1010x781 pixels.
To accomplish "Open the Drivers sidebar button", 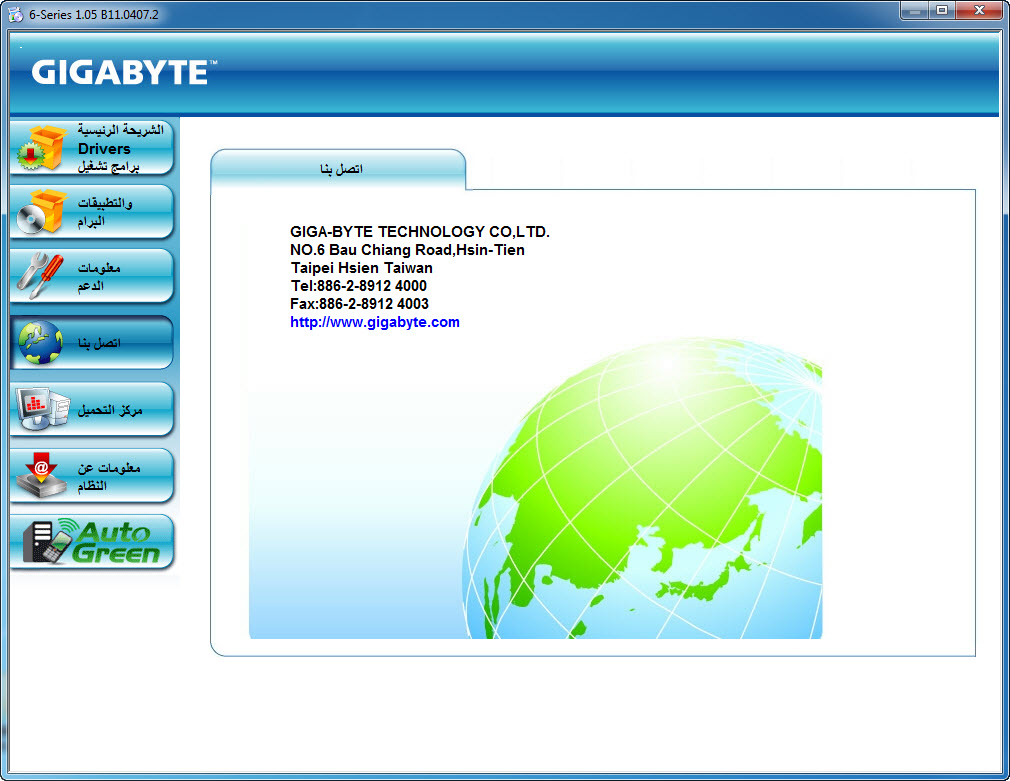I will coord(92,148).
